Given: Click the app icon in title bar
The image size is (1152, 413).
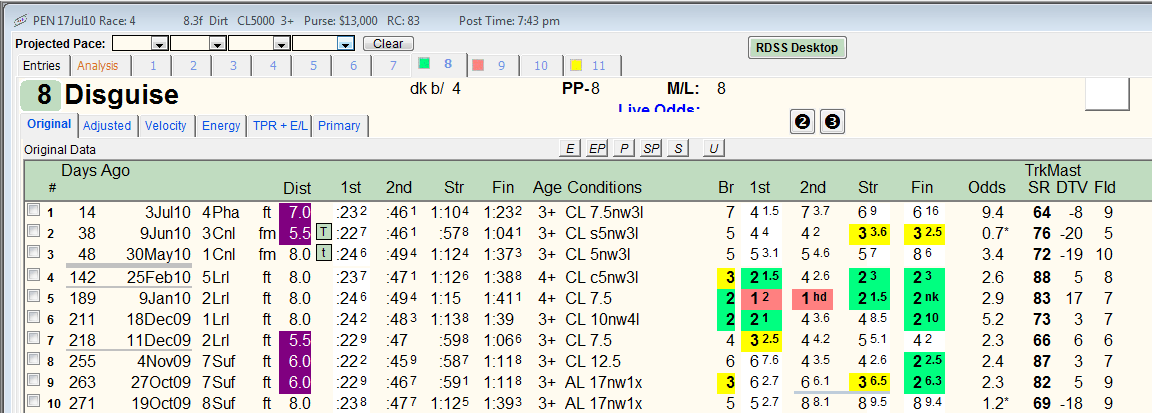Looking at the screenshot, I should [21, 20].
